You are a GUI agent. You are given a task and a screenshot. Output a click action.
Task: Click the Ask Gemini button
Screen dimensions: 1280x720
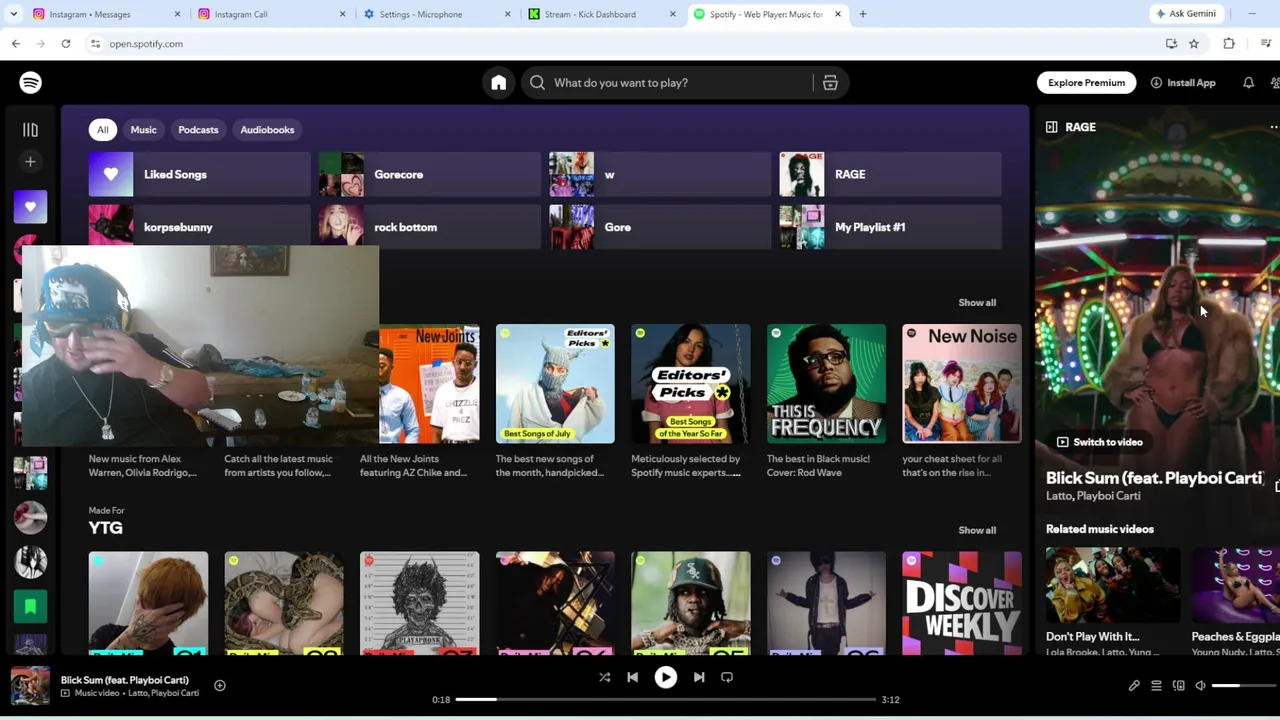pyautogui.click(x=1187, y=14)
